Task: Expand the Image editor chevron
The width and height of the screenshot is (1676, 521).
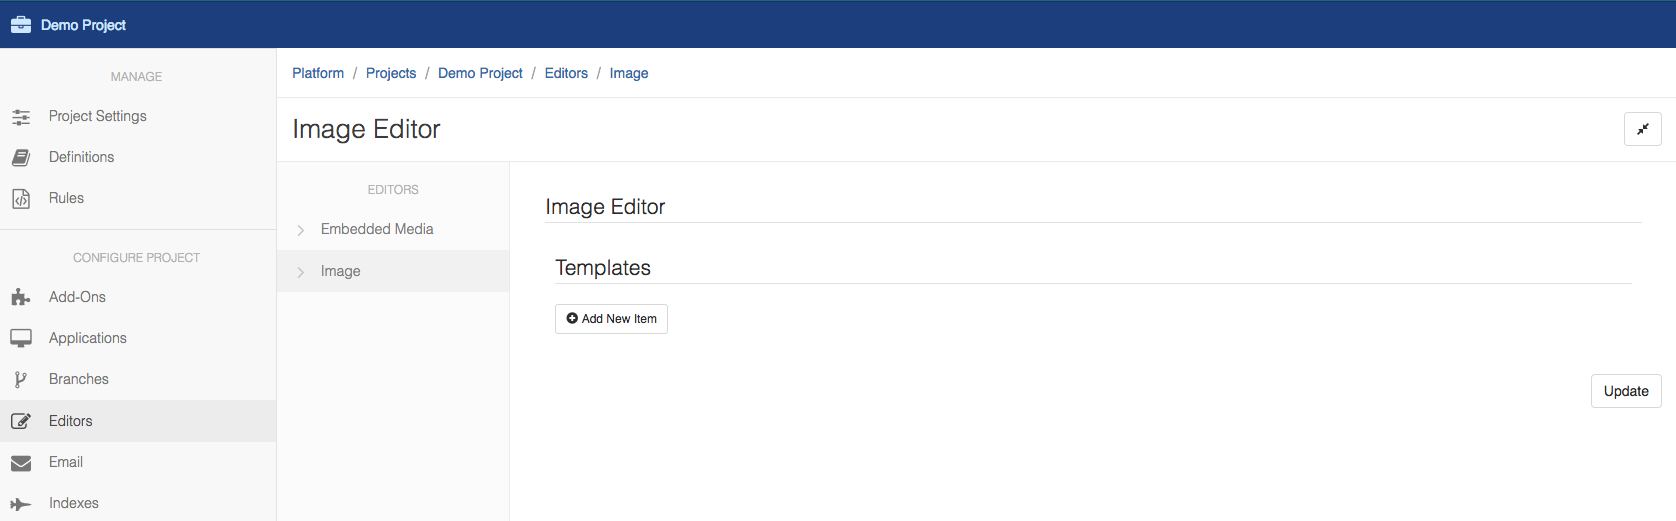Action: pyautogui.click(x=301, y=272)
